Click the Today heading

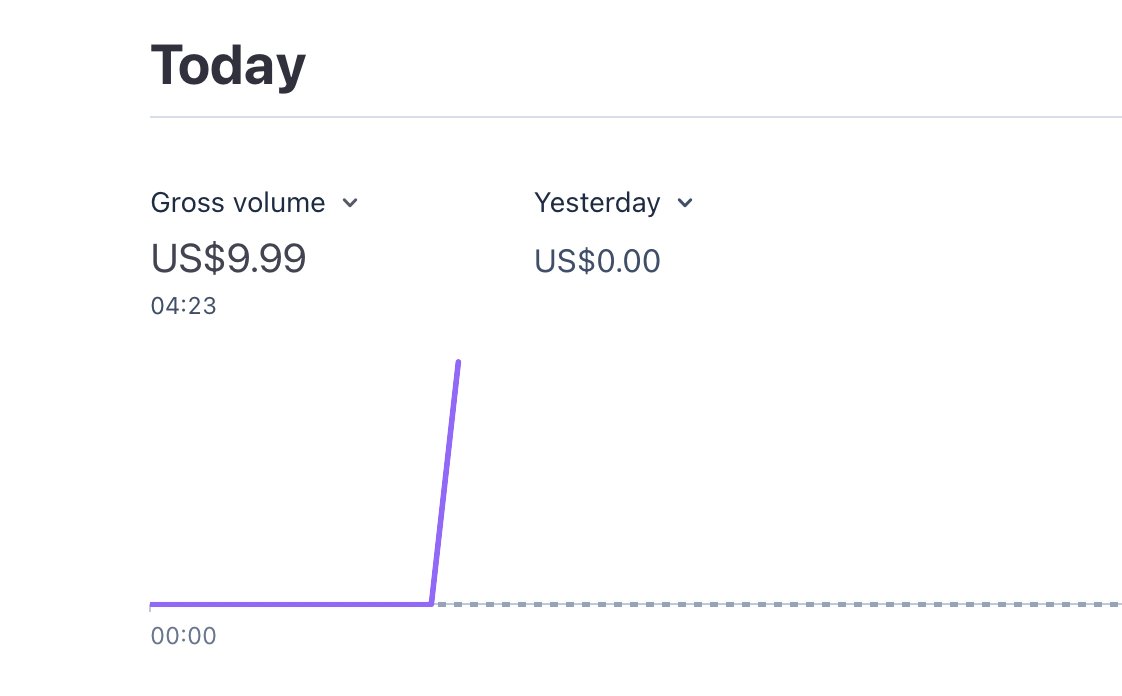point(228,66)
